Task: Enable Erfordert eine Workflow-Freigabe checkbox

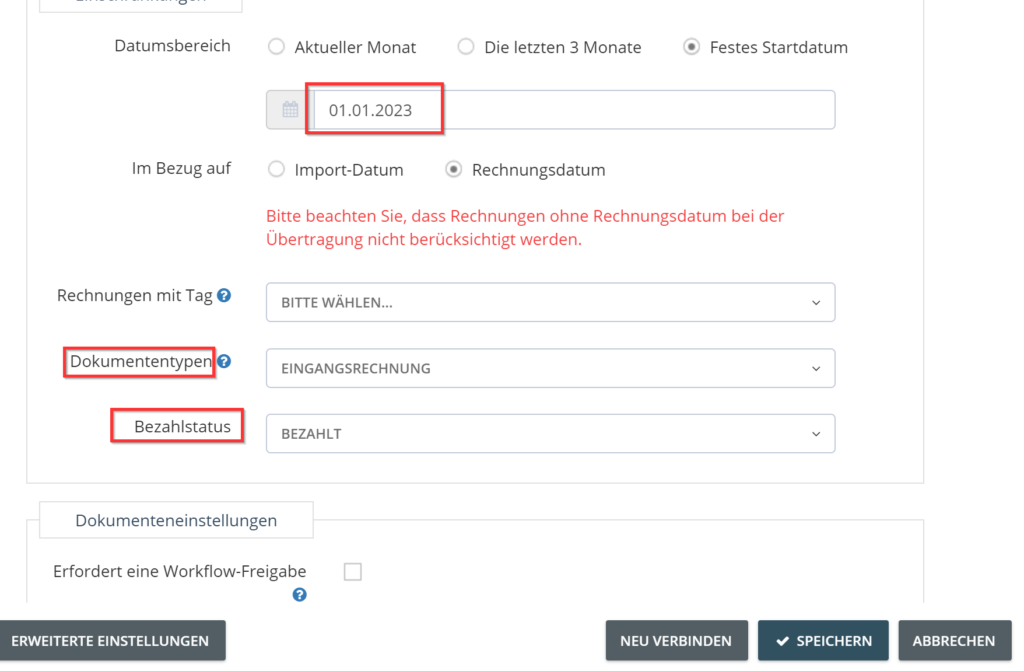Action: point(353,572)
